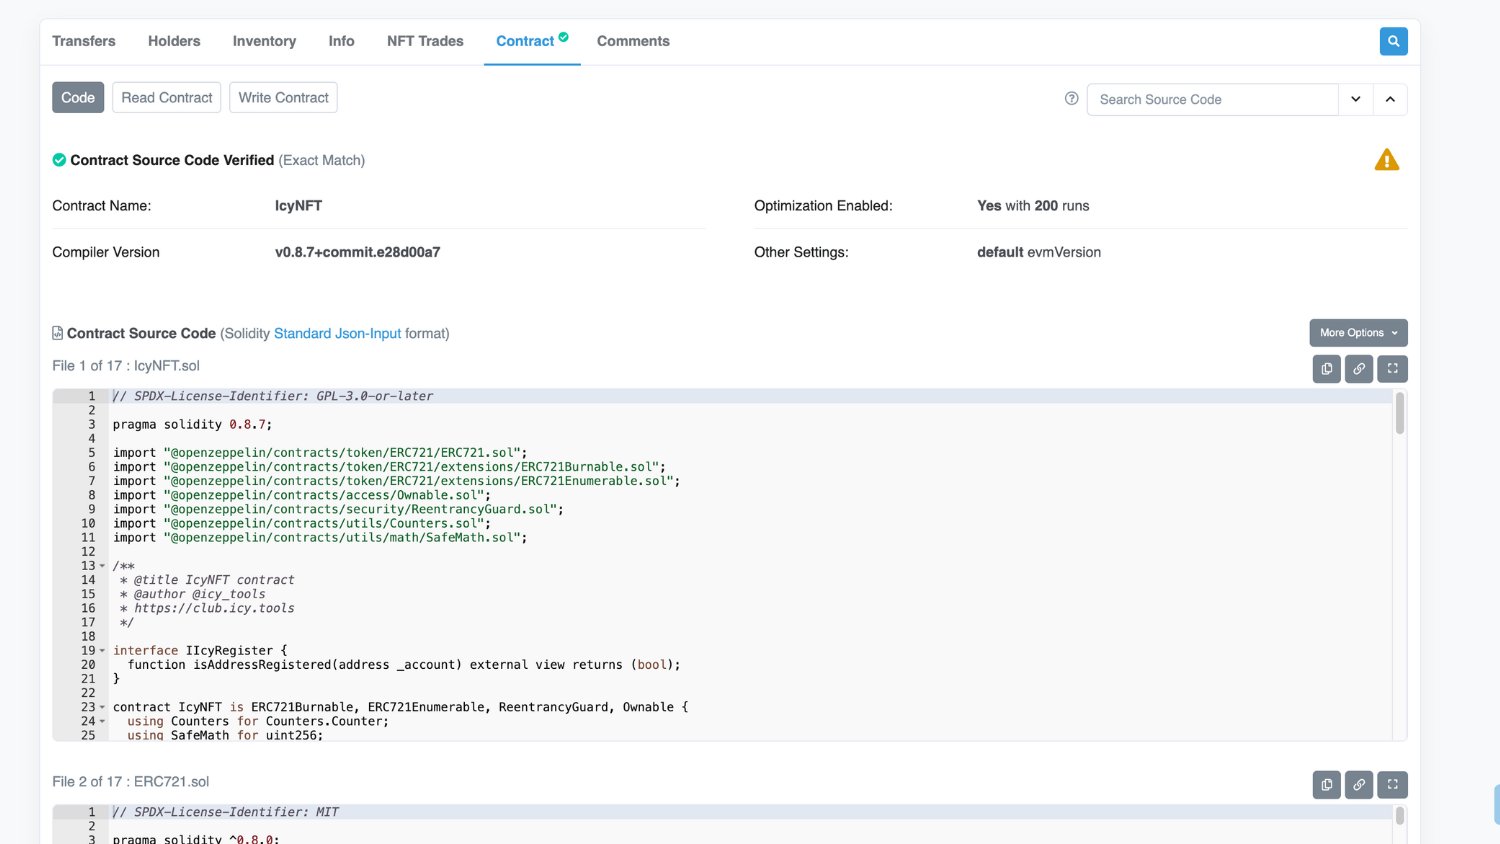1500x844 pixels.
Task: Collapse contract IcyNFT at line 23
Action: click(102, 707)
